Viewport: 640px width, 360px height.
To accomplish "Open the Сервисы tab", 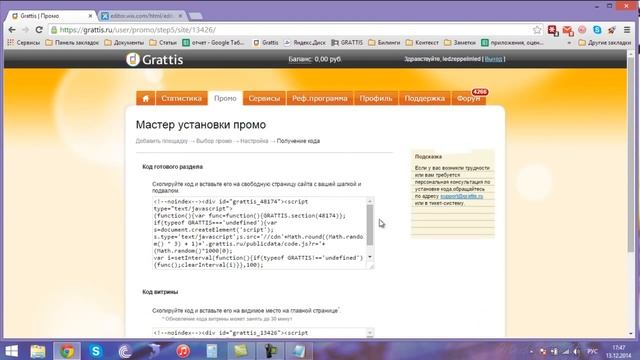I will 264,98.
